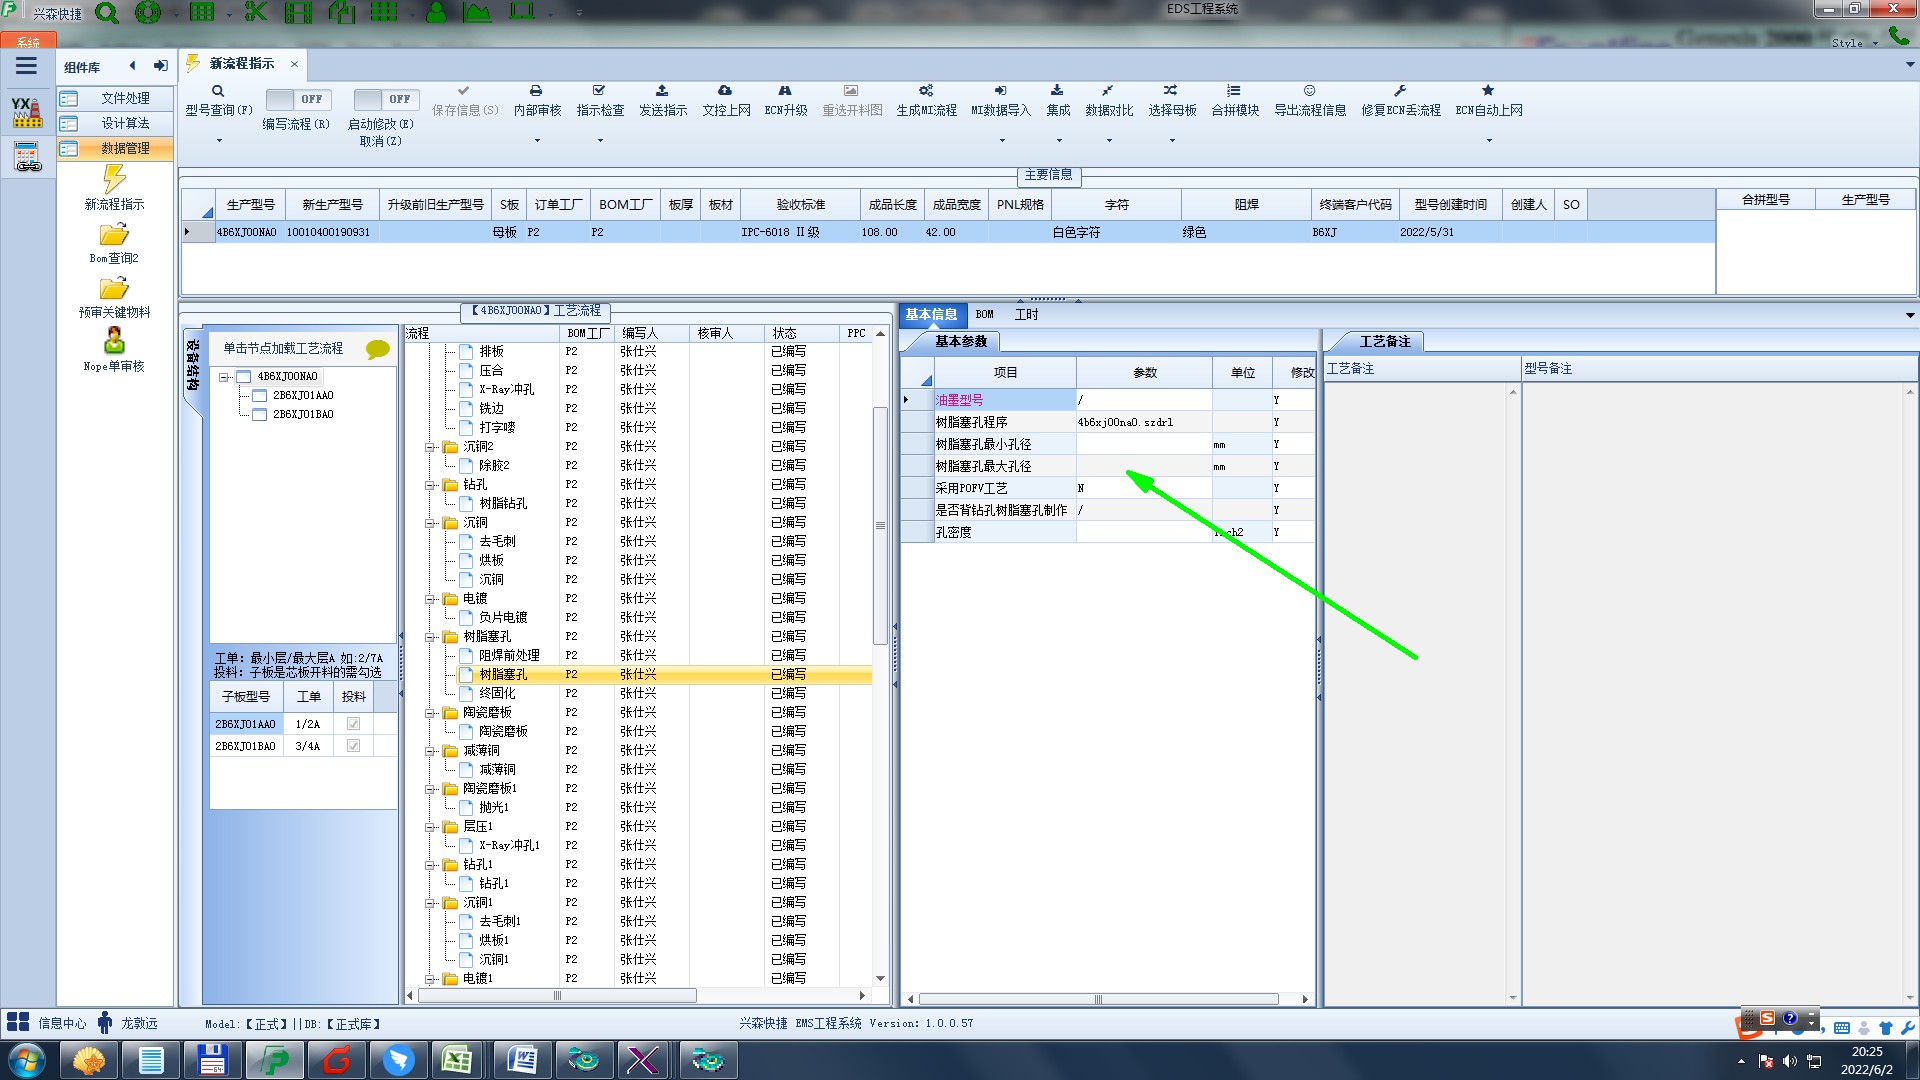Click the ECN升级 icon

click(x=785, y=90)
